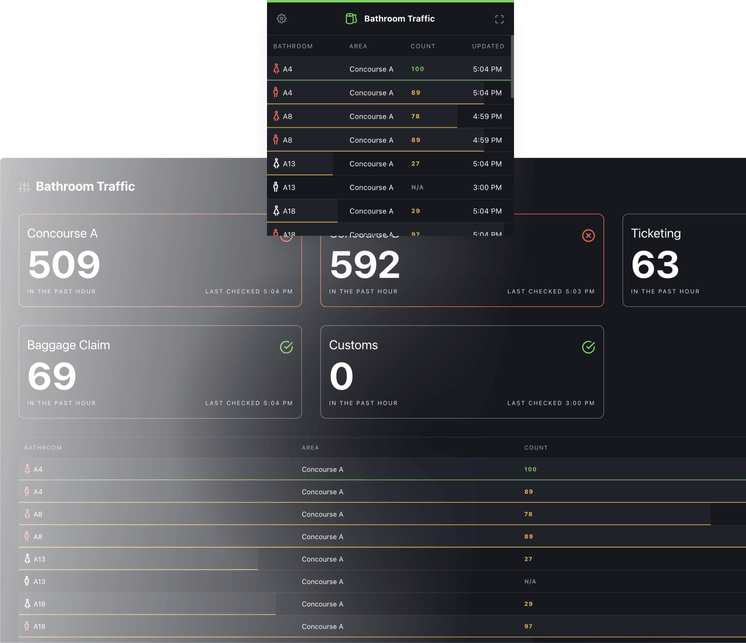Image resolution: width=746 pixels, height=643 pixels.
Task: Click count 78 in dashboard table A8 row
Action: point(528,514)
